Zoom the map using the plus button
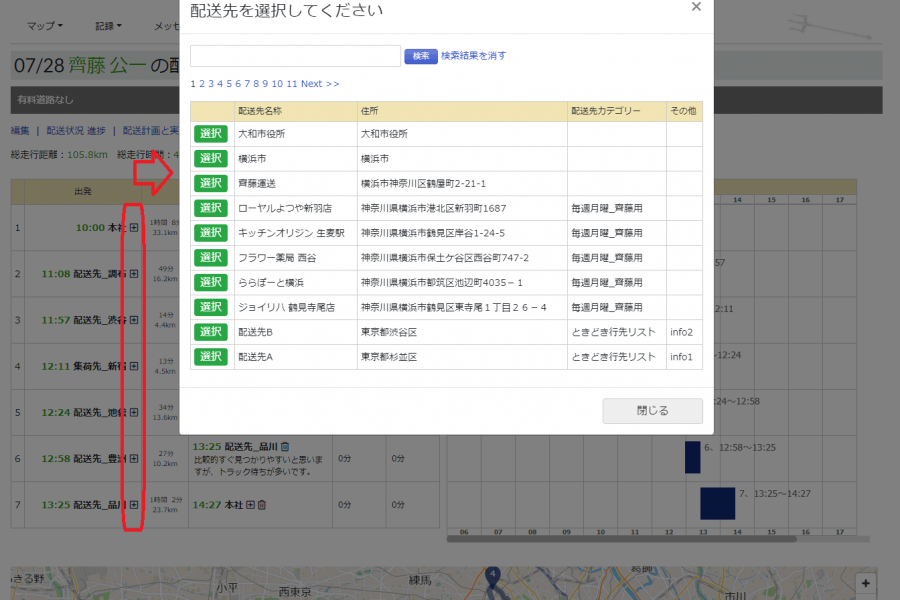This screenshot has width=900, height=600. tap(864, 582)
